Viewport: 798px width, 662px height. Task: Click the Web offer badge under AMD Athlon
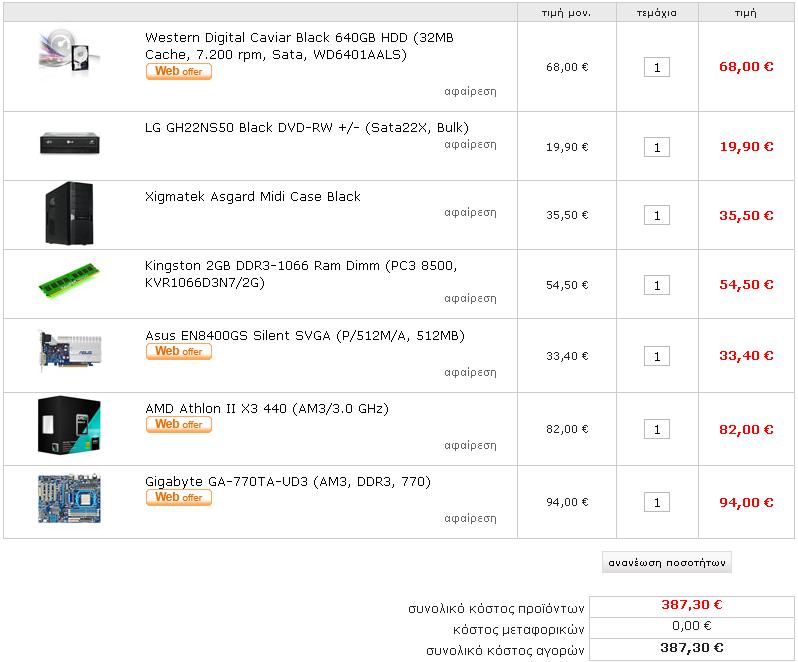click(x=179, y=424)
